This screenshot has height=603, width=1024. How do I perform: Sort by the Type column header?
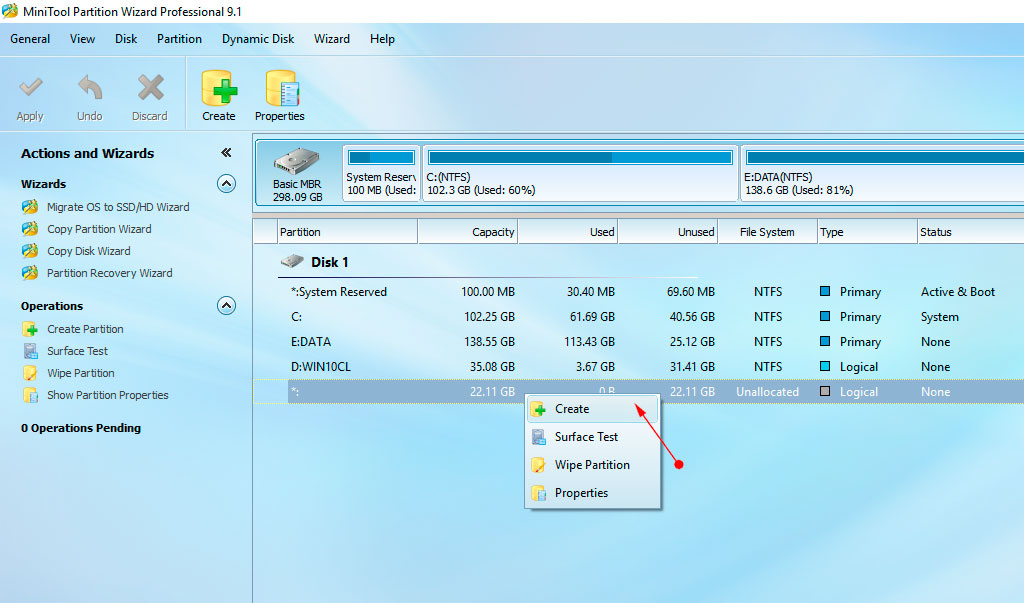(x=868, y=232)
